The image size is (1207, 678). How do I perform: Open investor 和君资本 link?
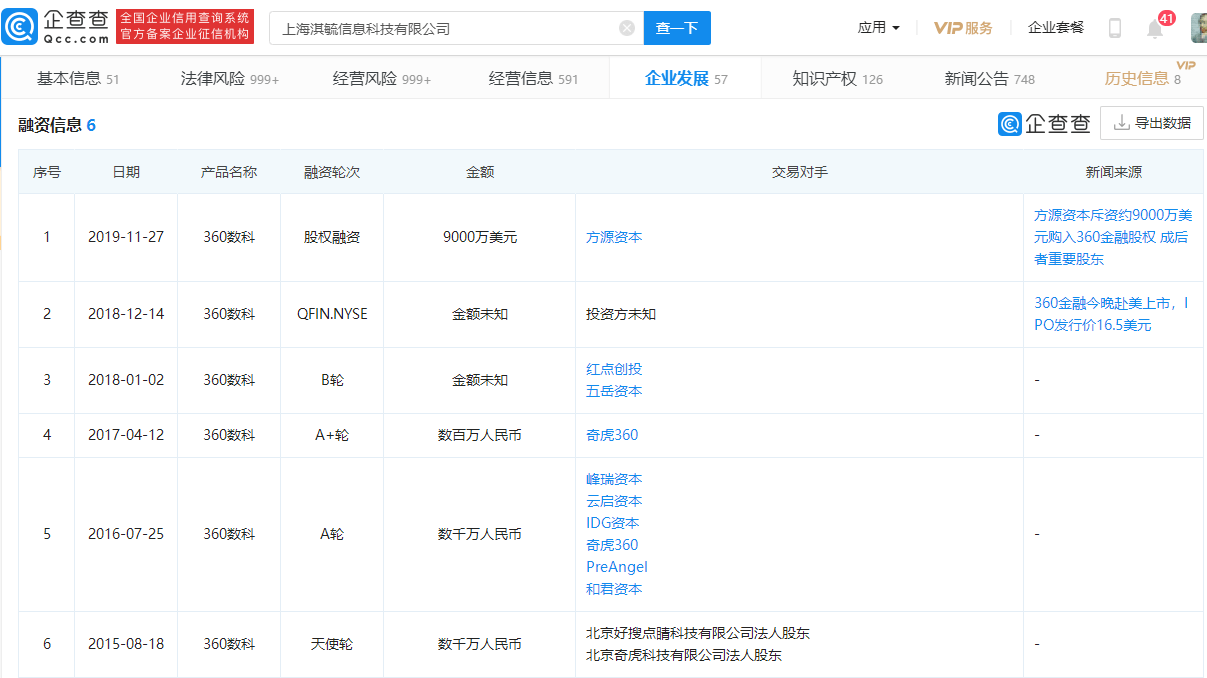tap(614, 589)
